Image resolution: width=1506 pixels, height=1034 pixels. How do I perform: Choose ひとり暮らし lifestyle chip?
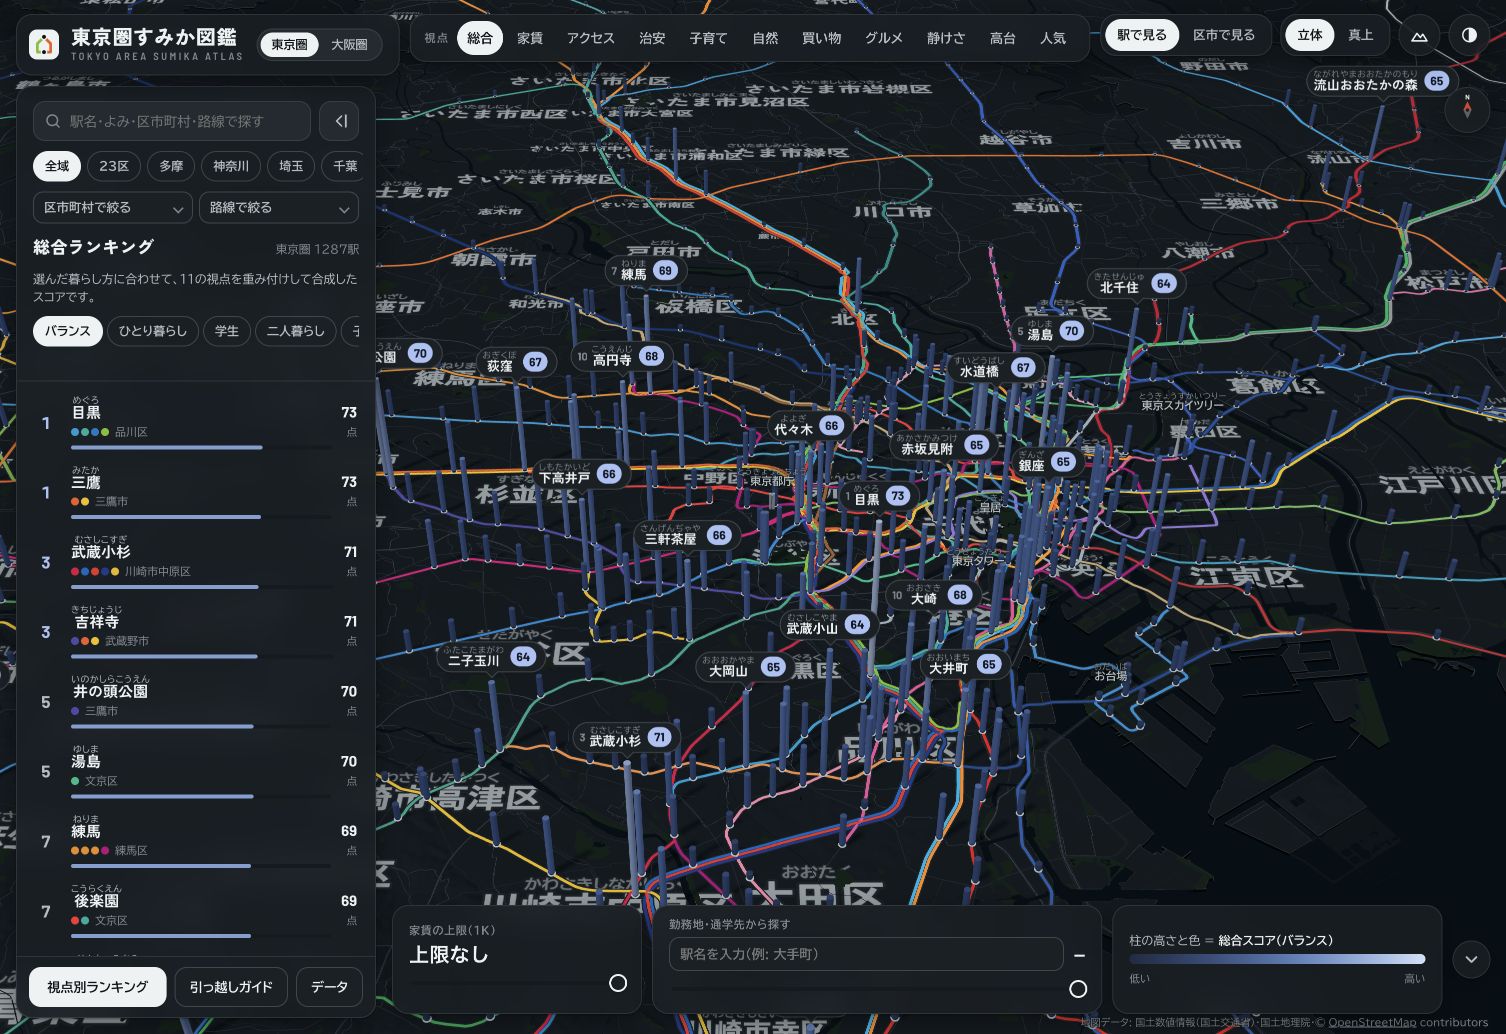[153, 331]
